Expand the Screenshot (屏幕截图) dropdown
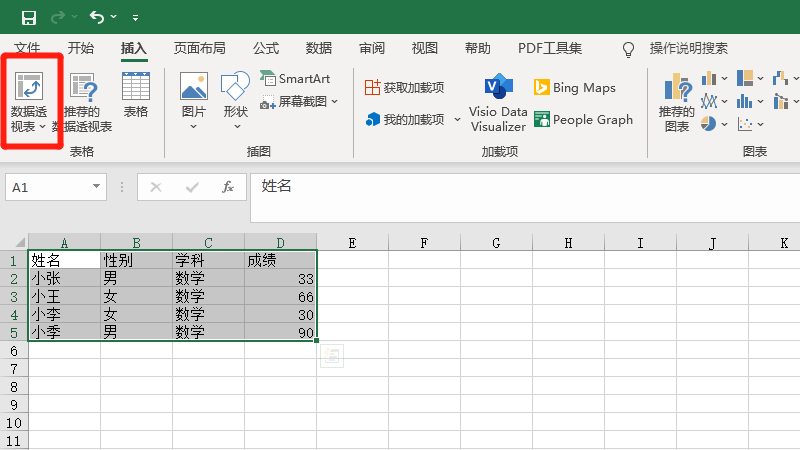 pos(335,102)
